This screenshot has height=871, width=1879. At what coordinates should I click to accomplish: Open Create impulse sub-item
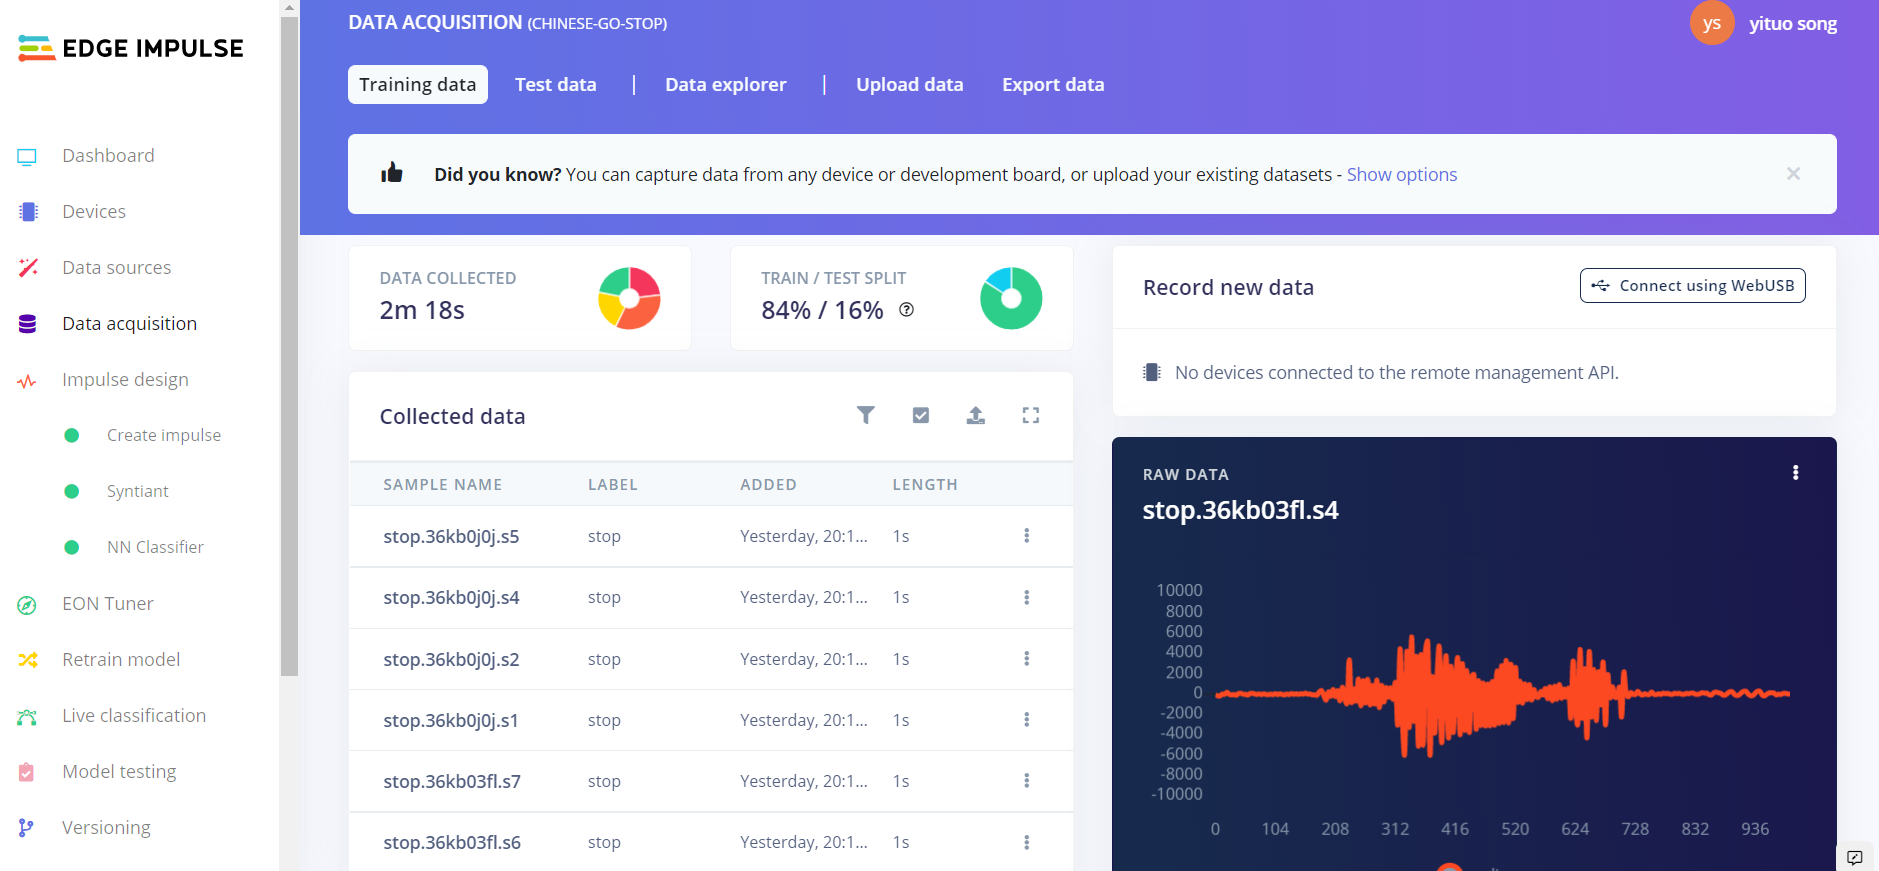(164, 436)
